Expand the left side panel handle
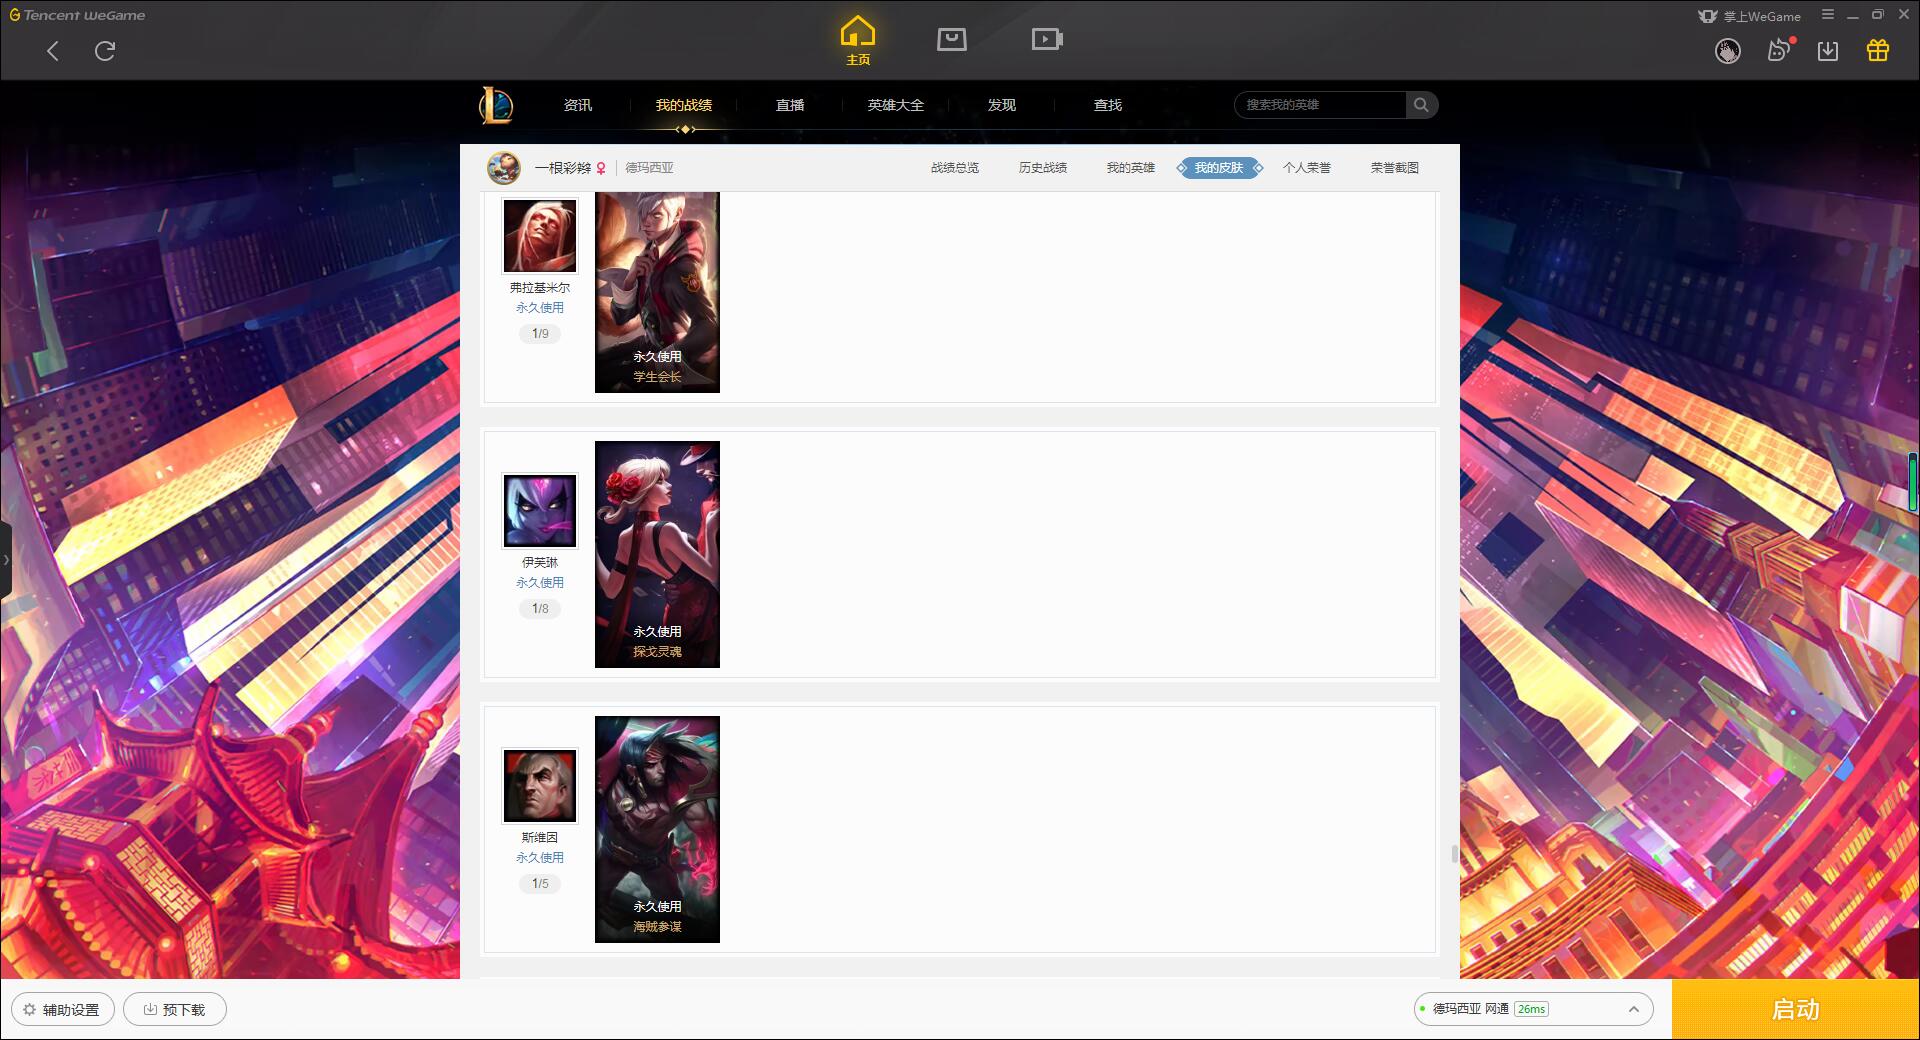Screen dimensions: 1920x1040 click(x=6, y=560)
